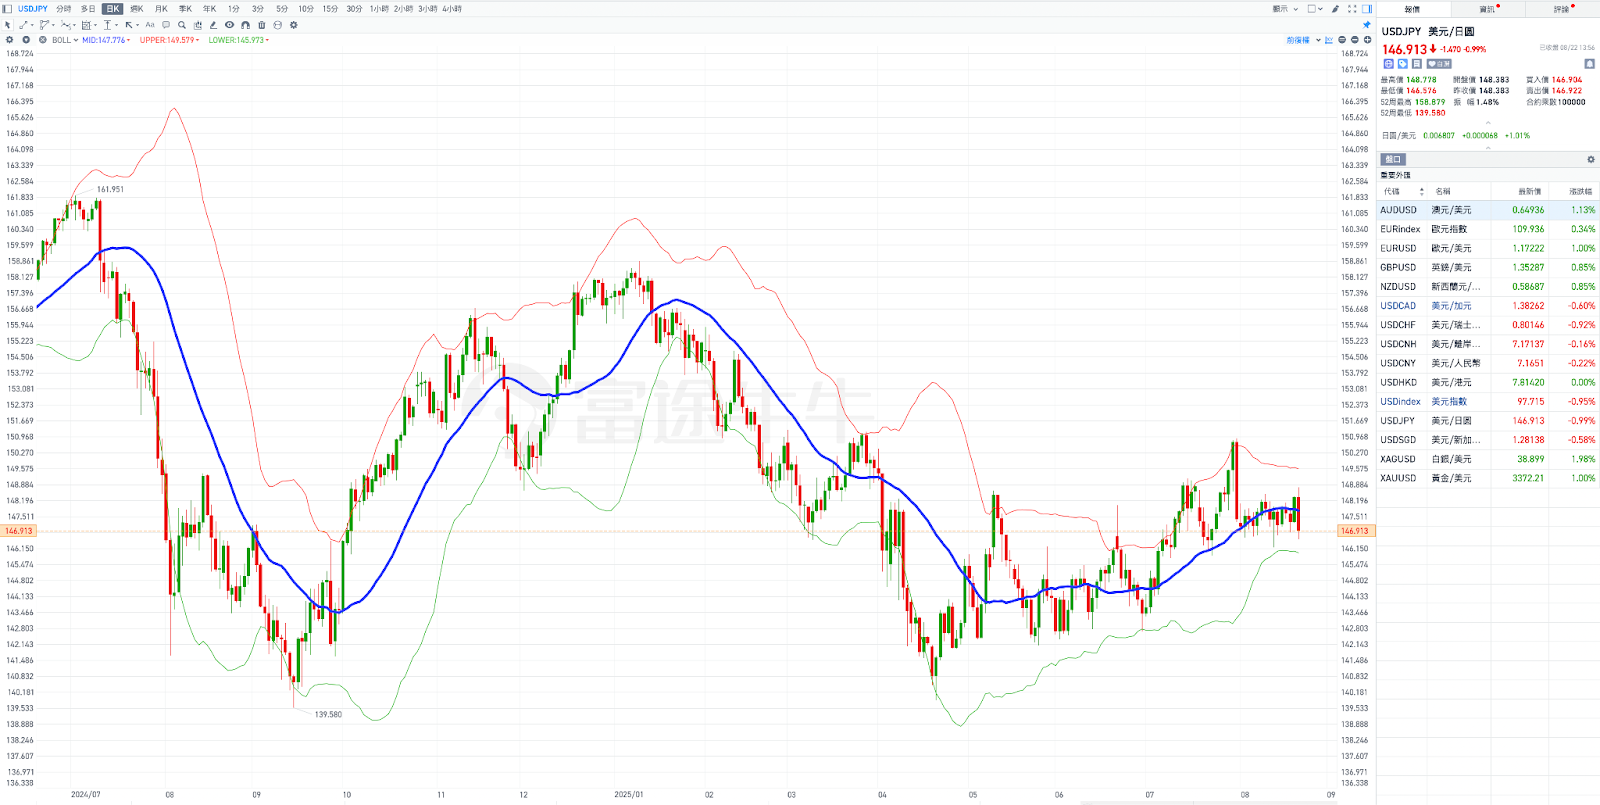Image resolution: width=1600 pixels, height=805 pixels.
Task: Sort the list by 代碼 column
Action: coord(1404,191)
